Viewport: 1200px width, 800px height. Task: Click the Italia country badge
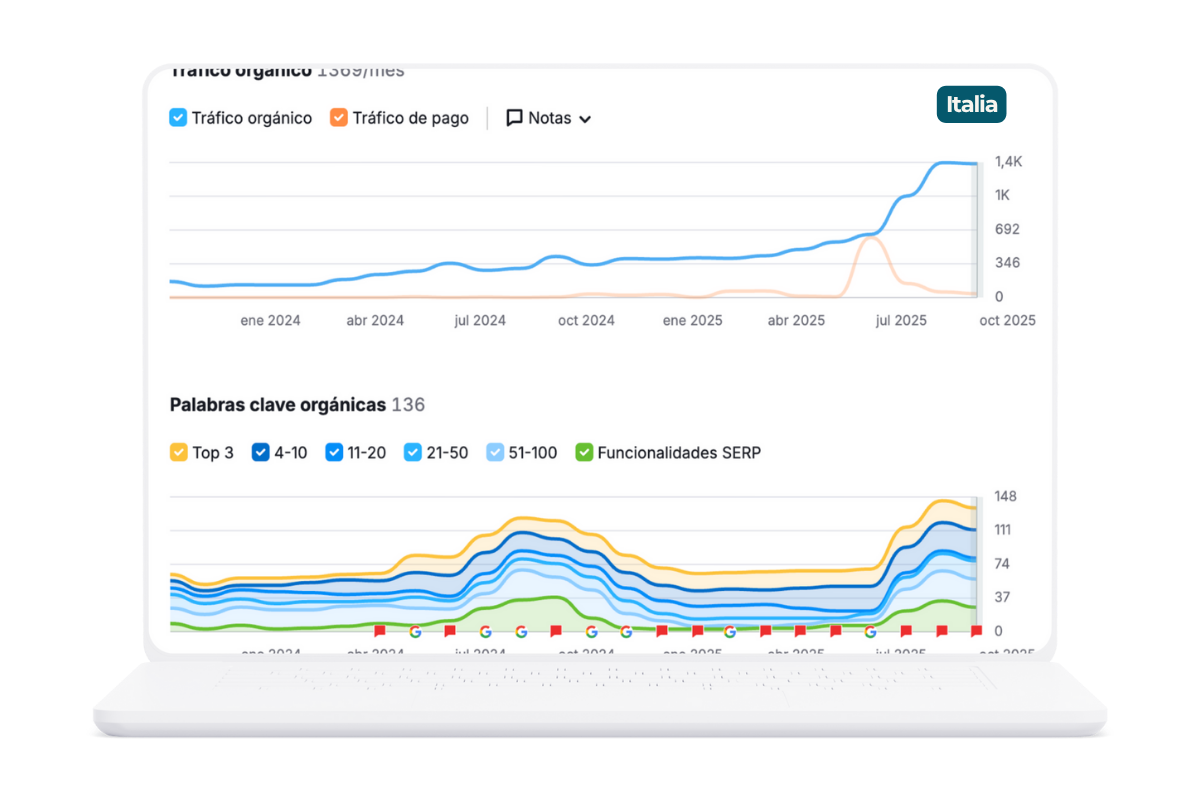coord(971,104)
